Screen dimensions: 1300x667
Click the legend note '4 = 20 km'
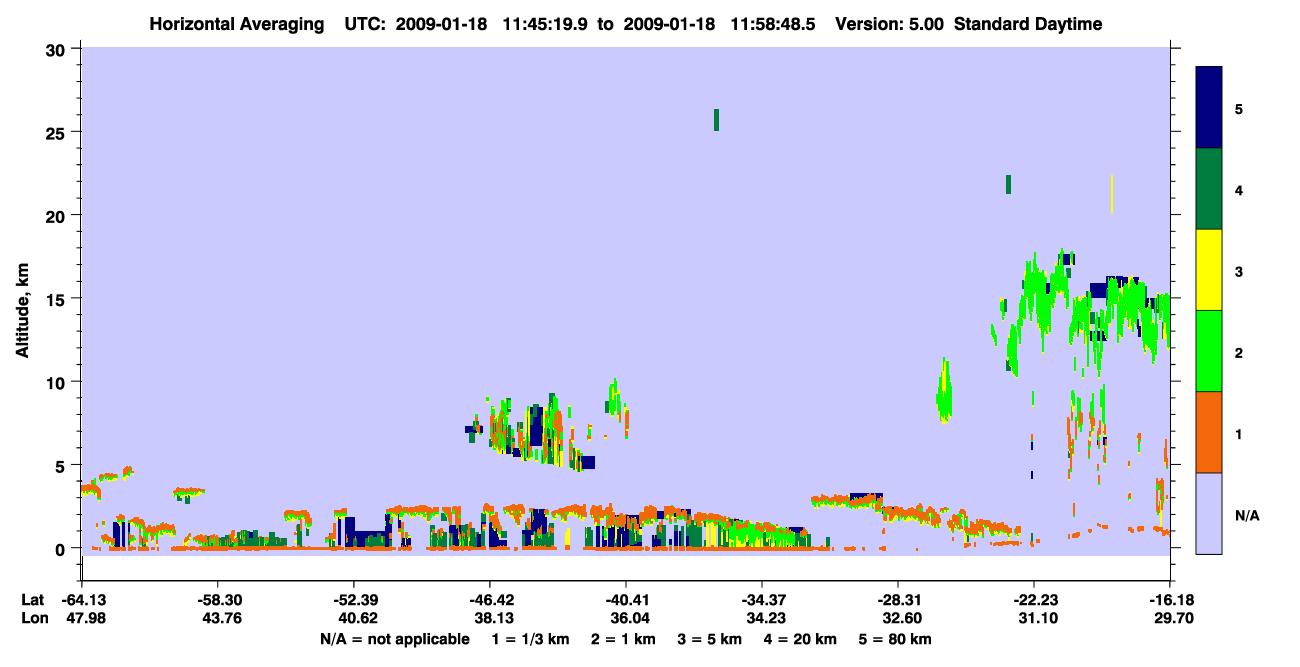799,639
